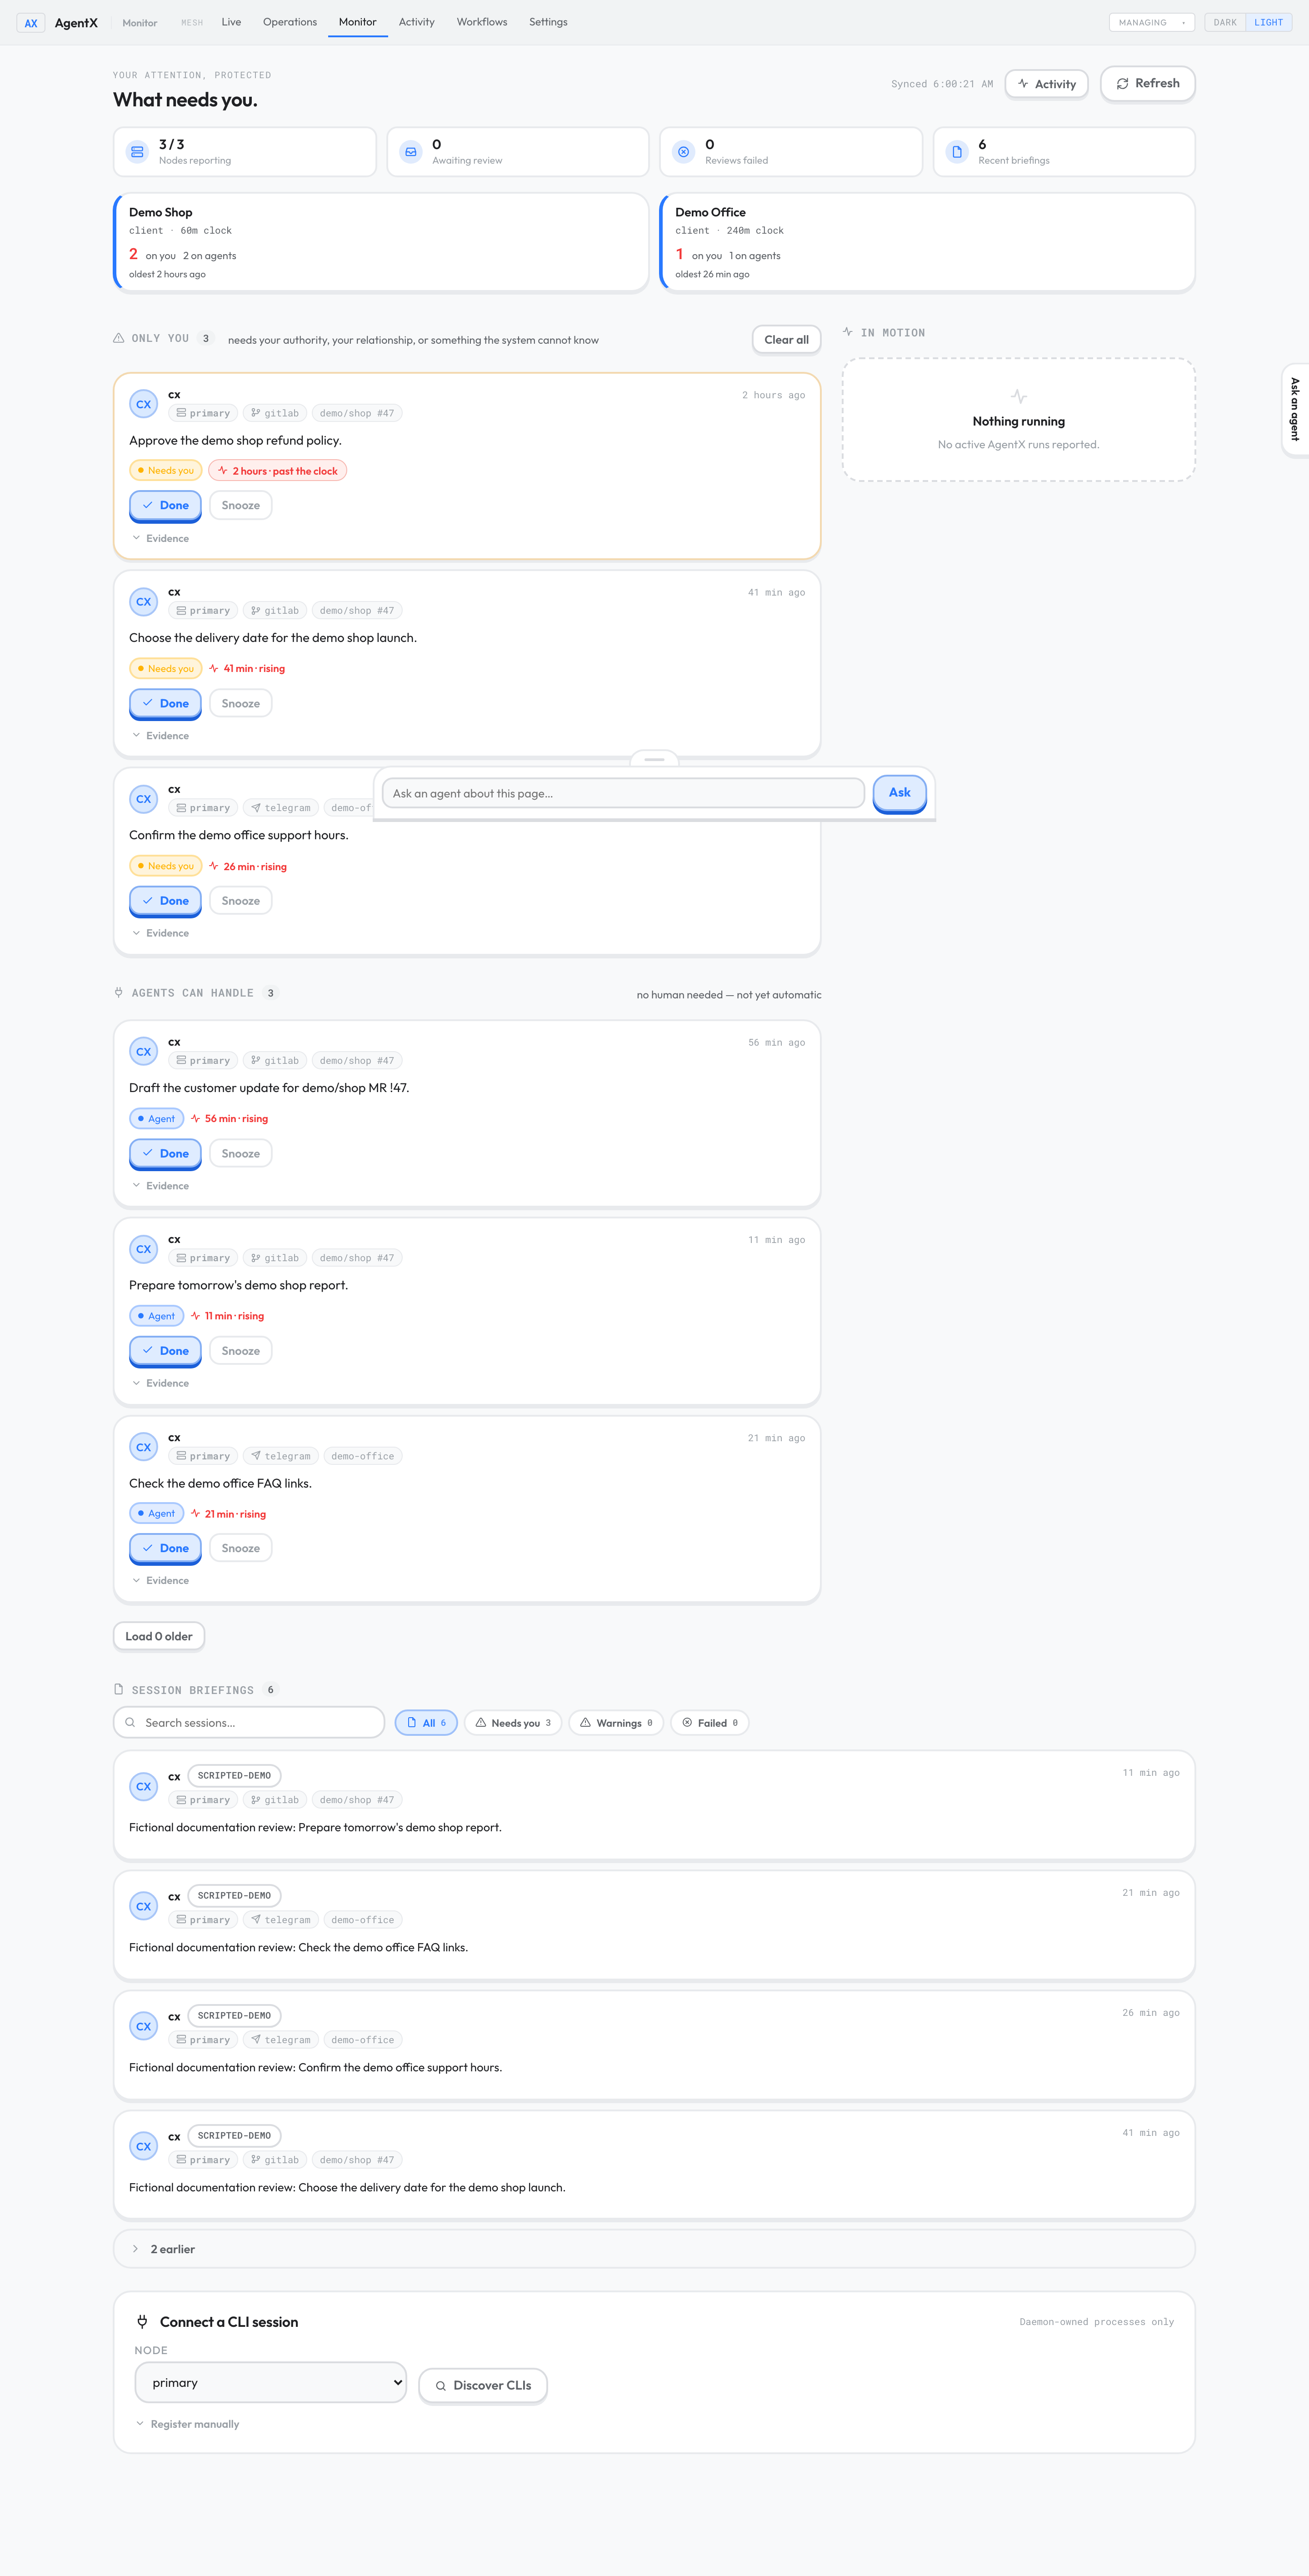This screenshot has height=2576, width=1309.
Task: Click the CX avatar on customer update card
Action: pos(144,1052)
